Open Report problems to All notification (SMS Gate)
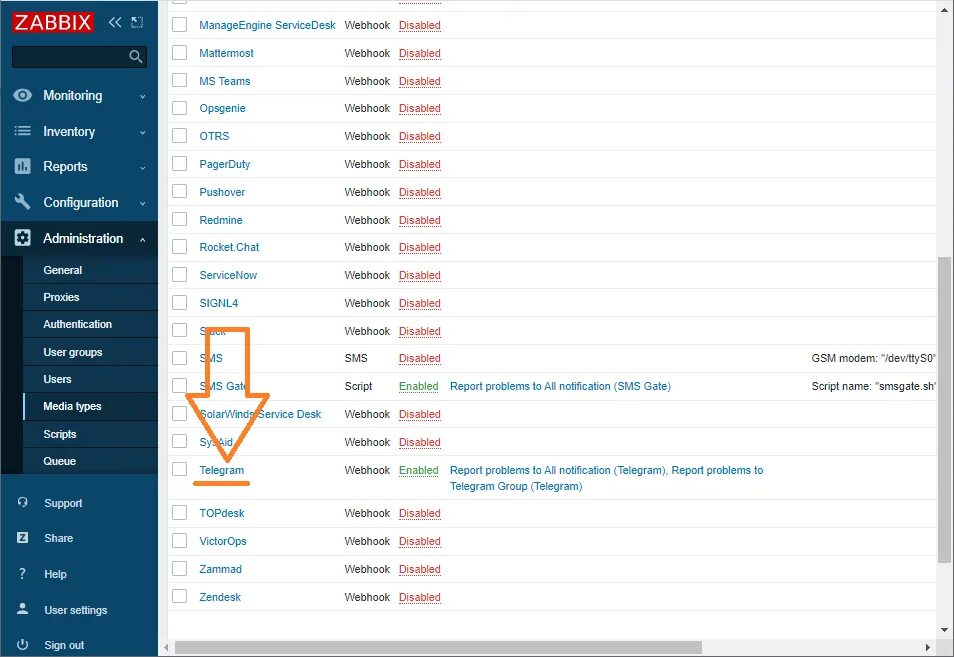 click(560, 386)
